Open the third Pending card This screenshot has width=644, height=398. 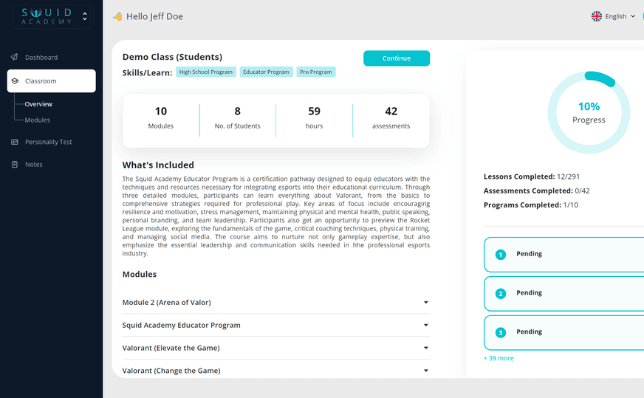pos(564,333)
